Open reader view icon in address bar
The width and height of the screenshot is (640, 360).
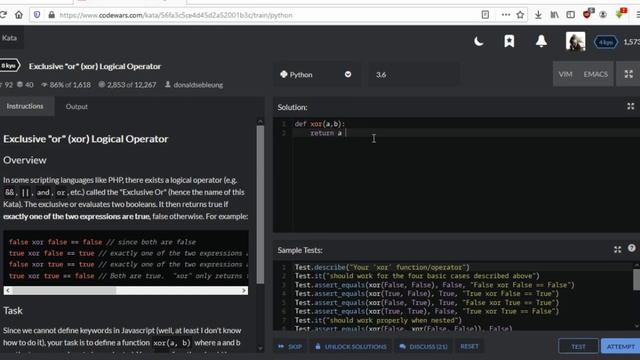(x=485, y=15)
